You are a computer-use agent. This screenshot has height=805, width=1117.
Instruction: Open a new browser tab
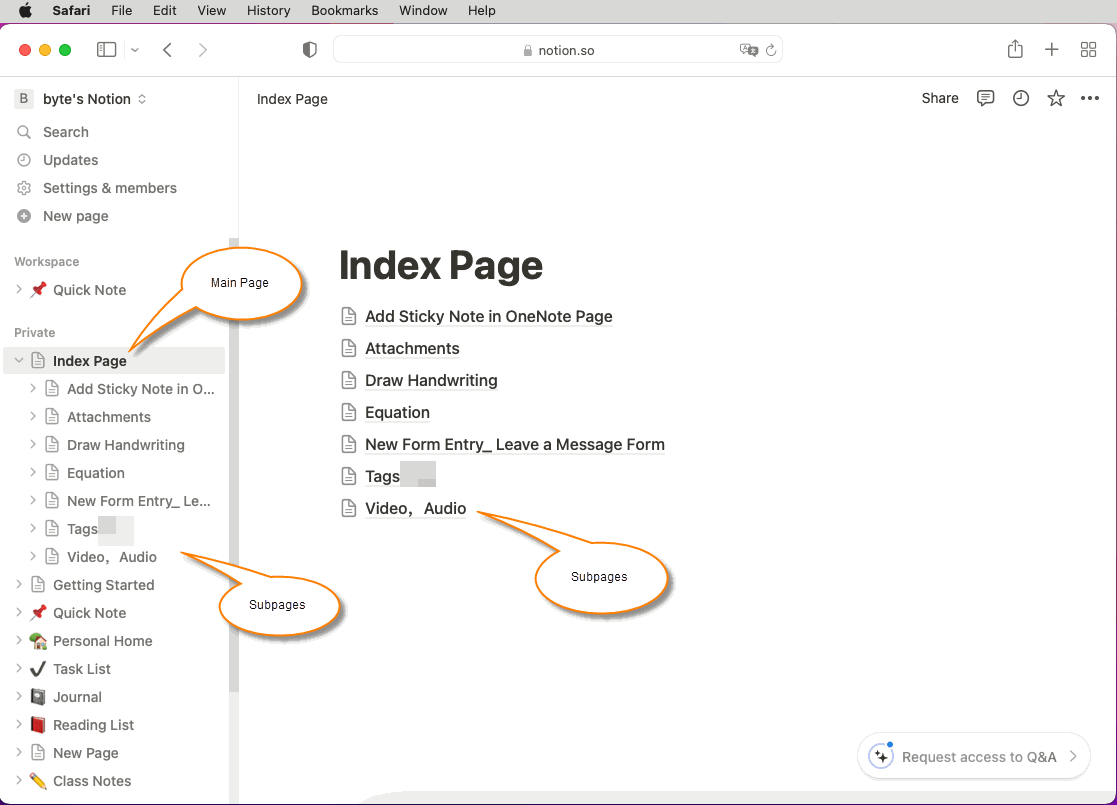[x=1051, y=50]
